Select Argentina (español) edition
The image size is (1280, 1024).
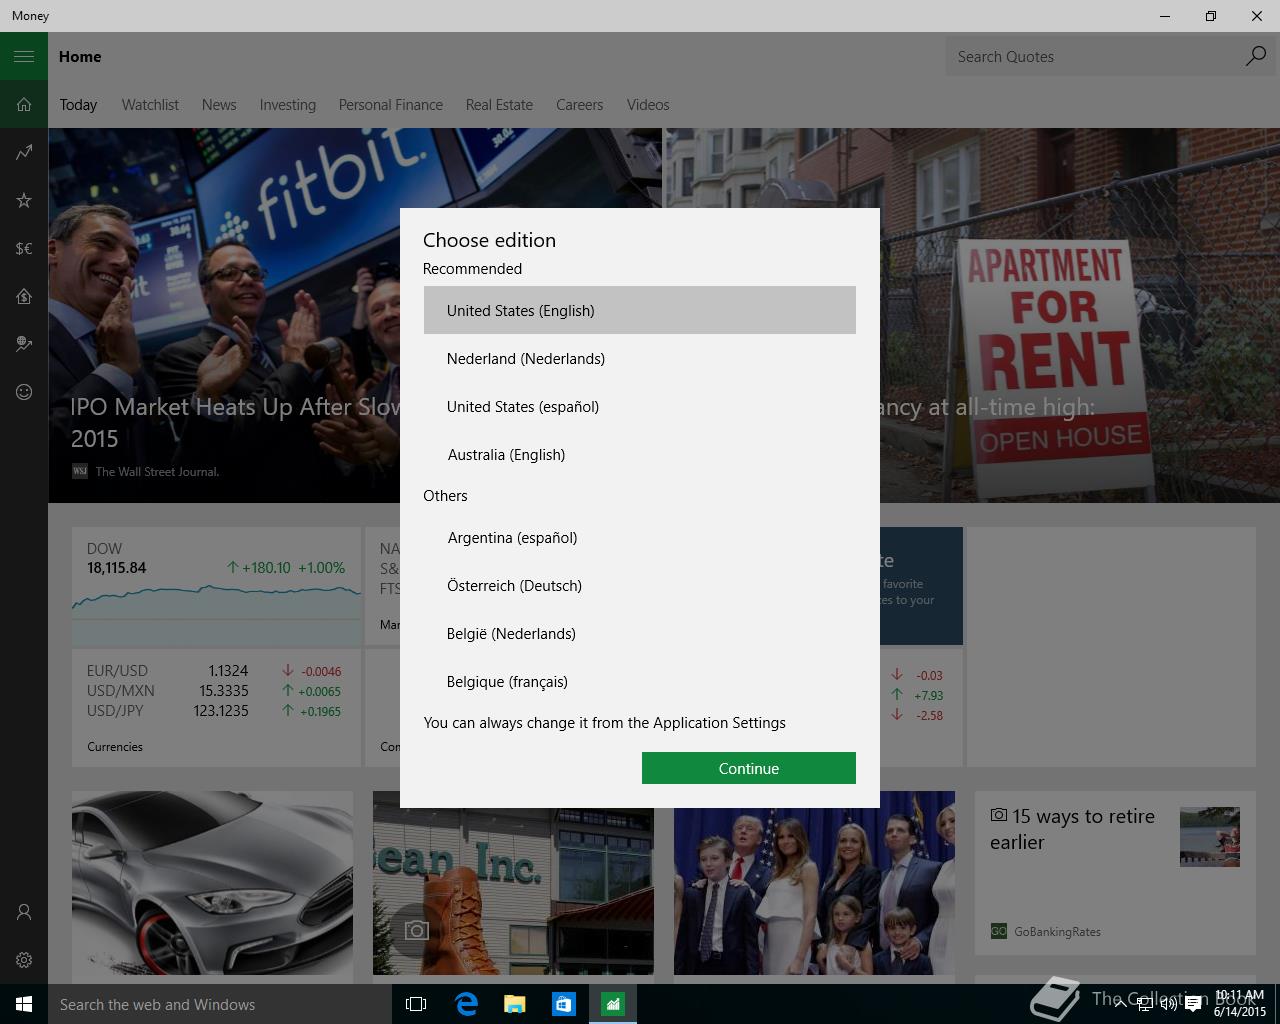[640, 537]
